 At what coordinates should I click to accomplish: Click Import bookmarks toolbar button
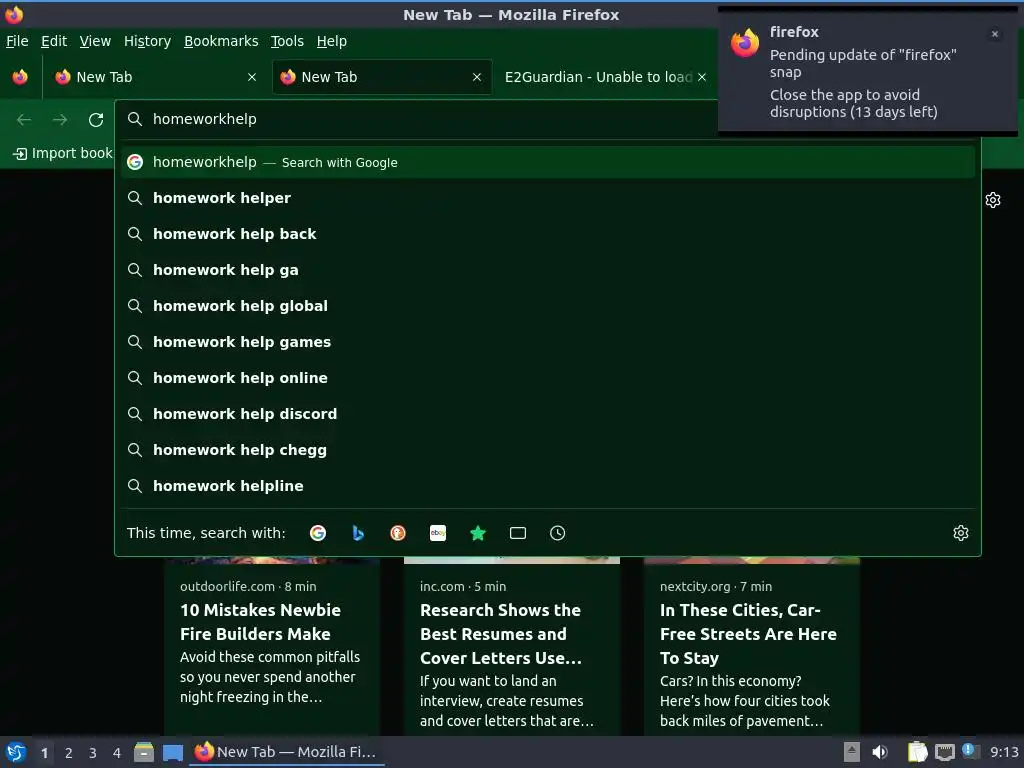tap(62, 153)
